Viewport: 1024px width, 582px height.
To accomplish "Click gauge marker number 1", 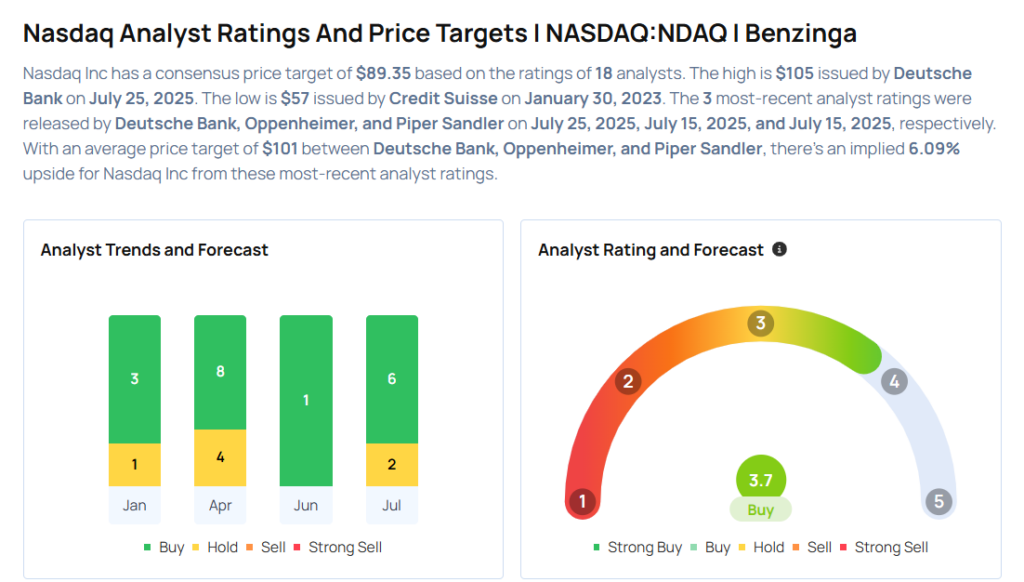I will [x=582, y=502].
